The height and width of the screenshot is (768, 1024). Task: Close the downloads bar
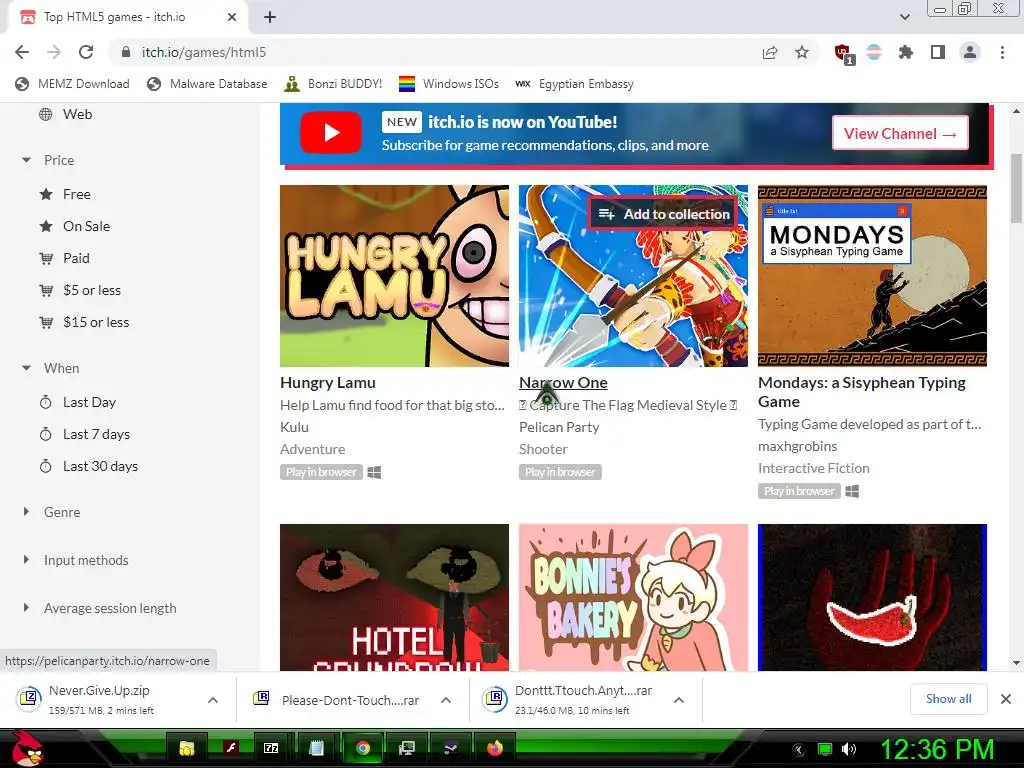point(1006,699)
